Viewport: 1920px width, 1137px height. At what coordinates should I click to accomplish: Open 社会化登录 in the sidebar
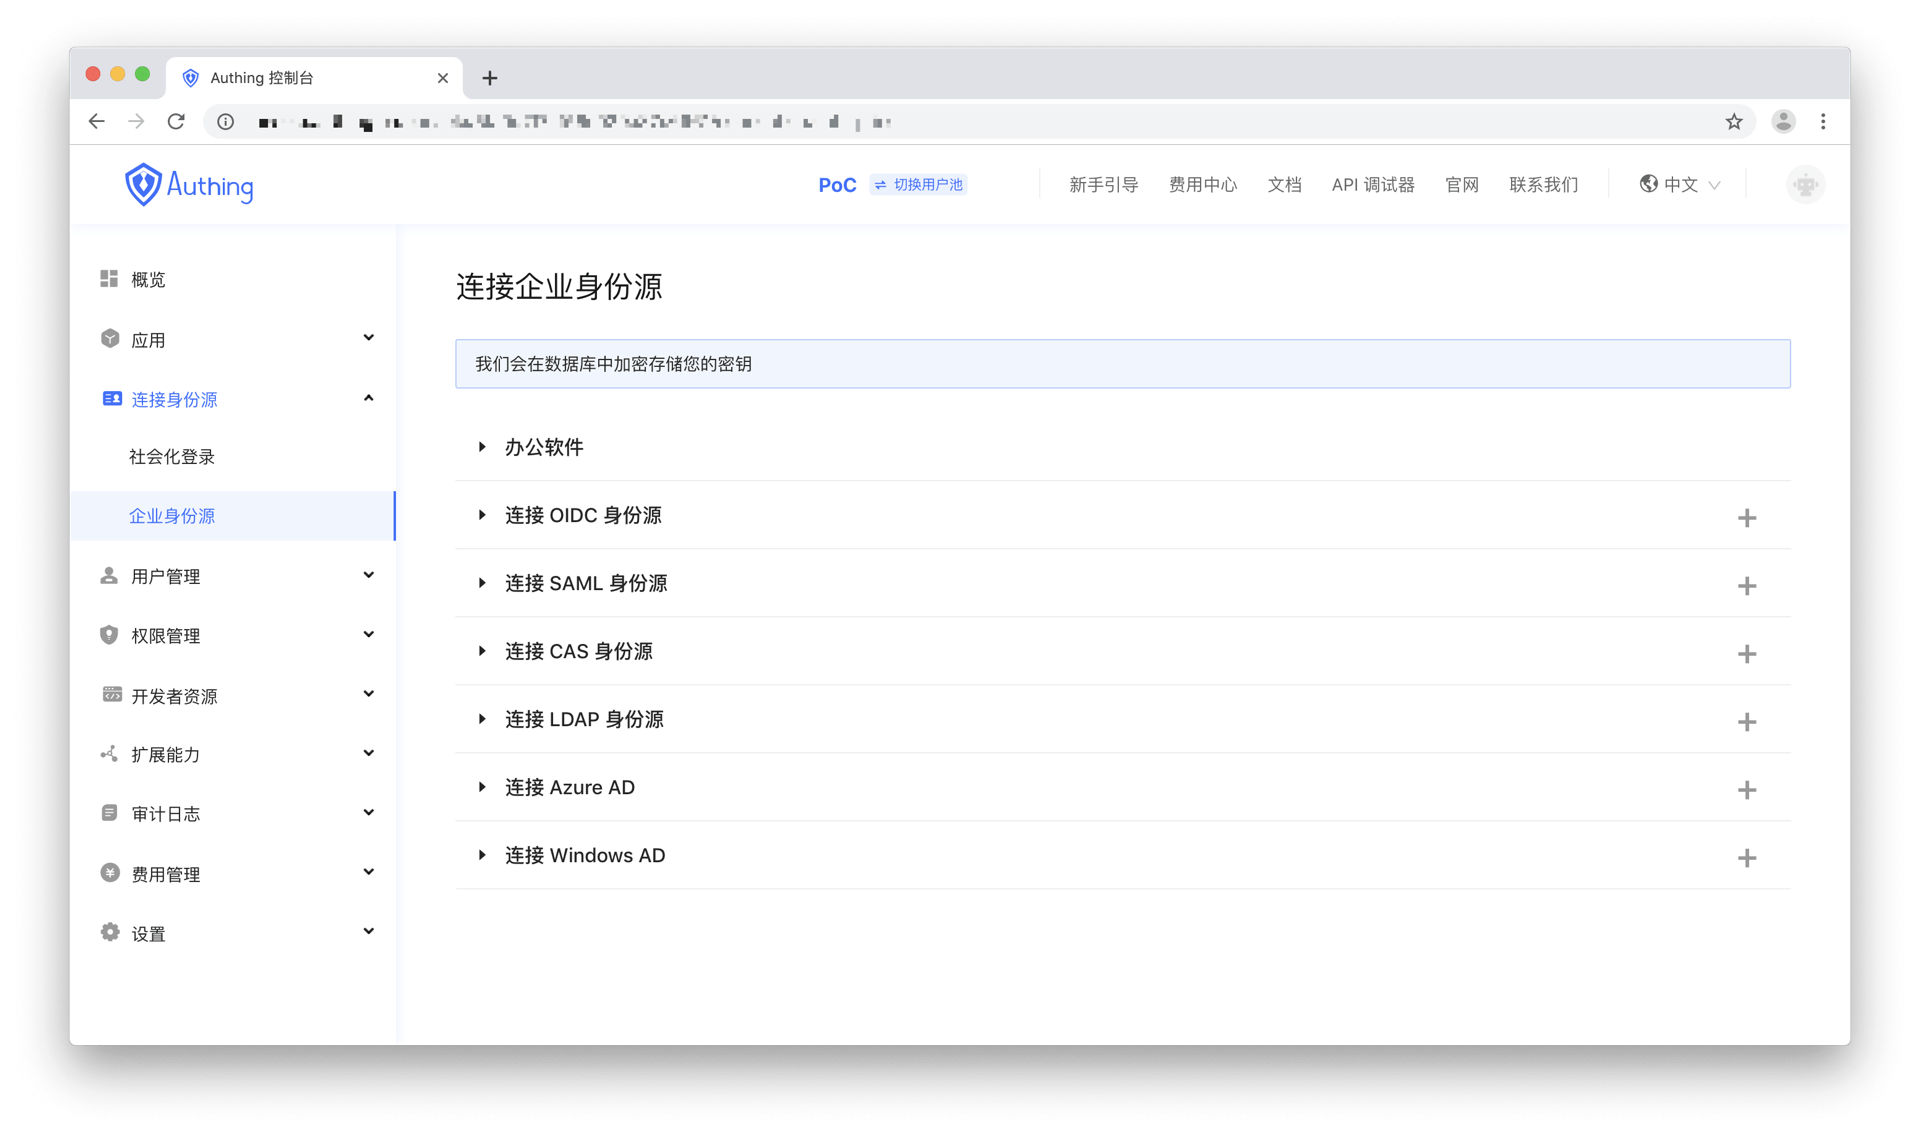coord(172,457)
